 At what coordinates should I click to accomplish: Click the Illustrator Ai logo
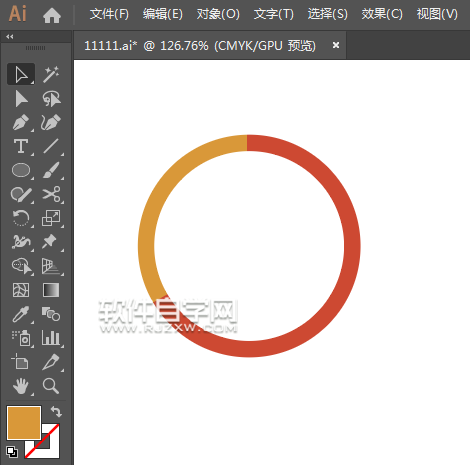click(17, 14)
